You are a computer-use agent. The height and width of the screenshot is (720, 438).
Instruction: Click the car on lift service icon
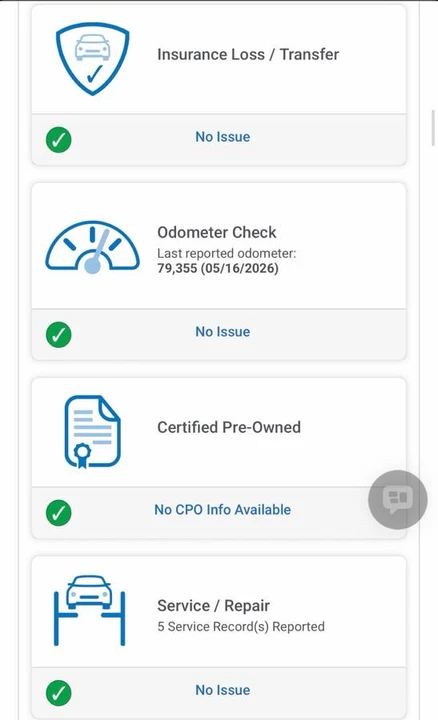[90, 610]
